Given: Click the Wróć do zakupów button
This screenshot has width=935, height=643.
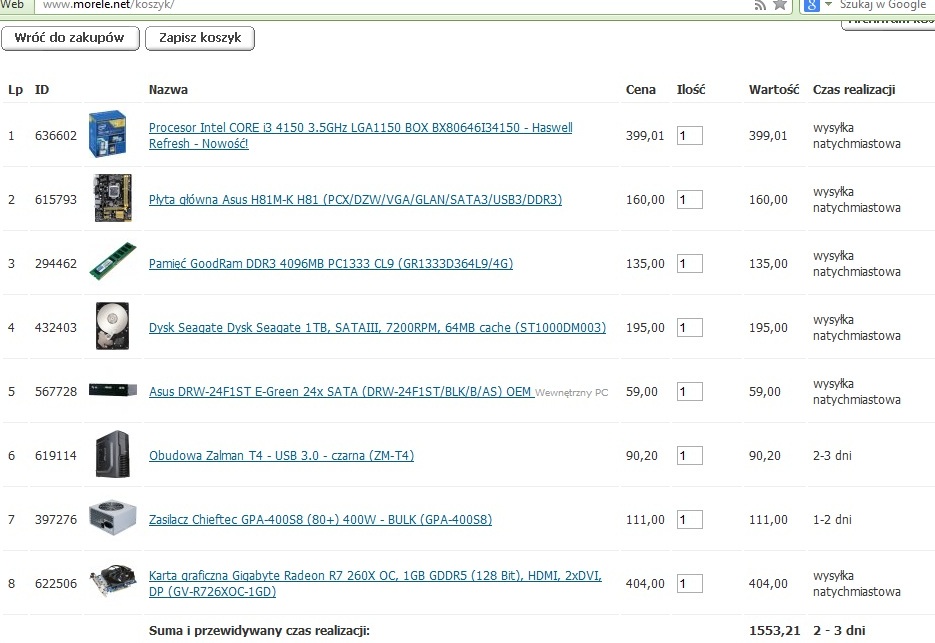Looking at the screenshot, I should pyautogui.click(x=70, y=38).
